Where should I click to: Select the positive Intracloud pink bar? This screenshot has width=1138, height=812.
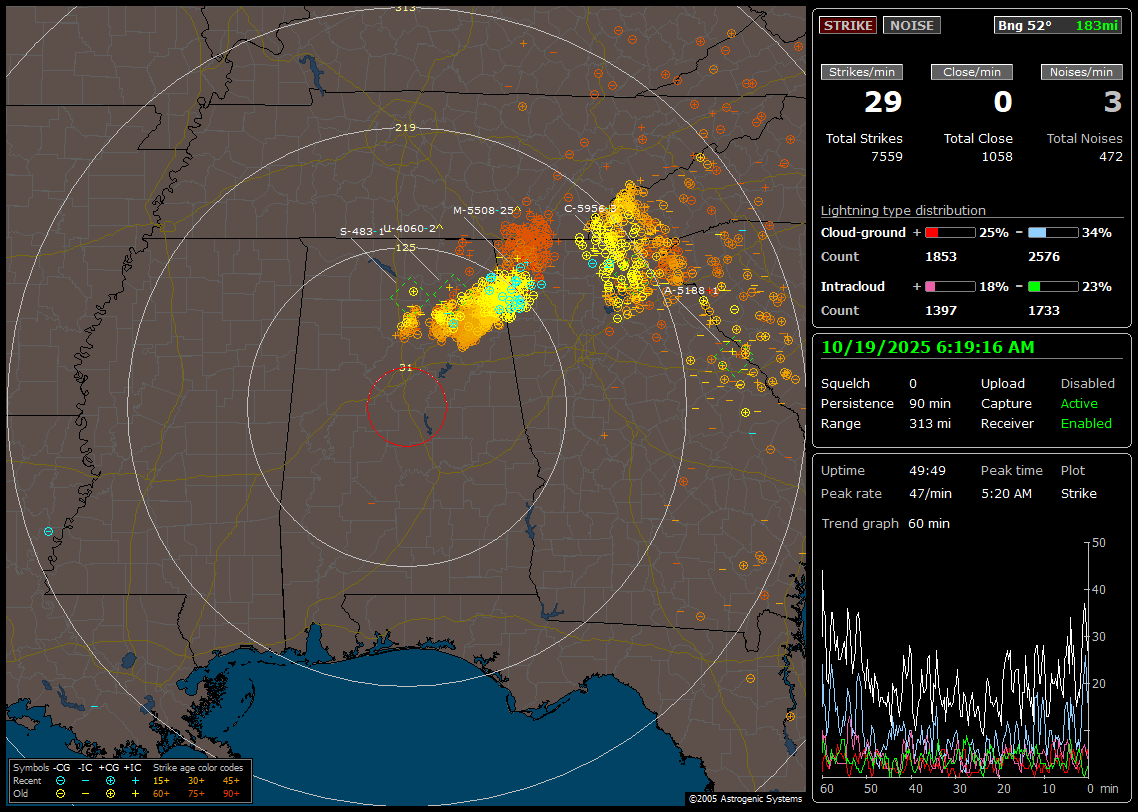tap(949, 286)
